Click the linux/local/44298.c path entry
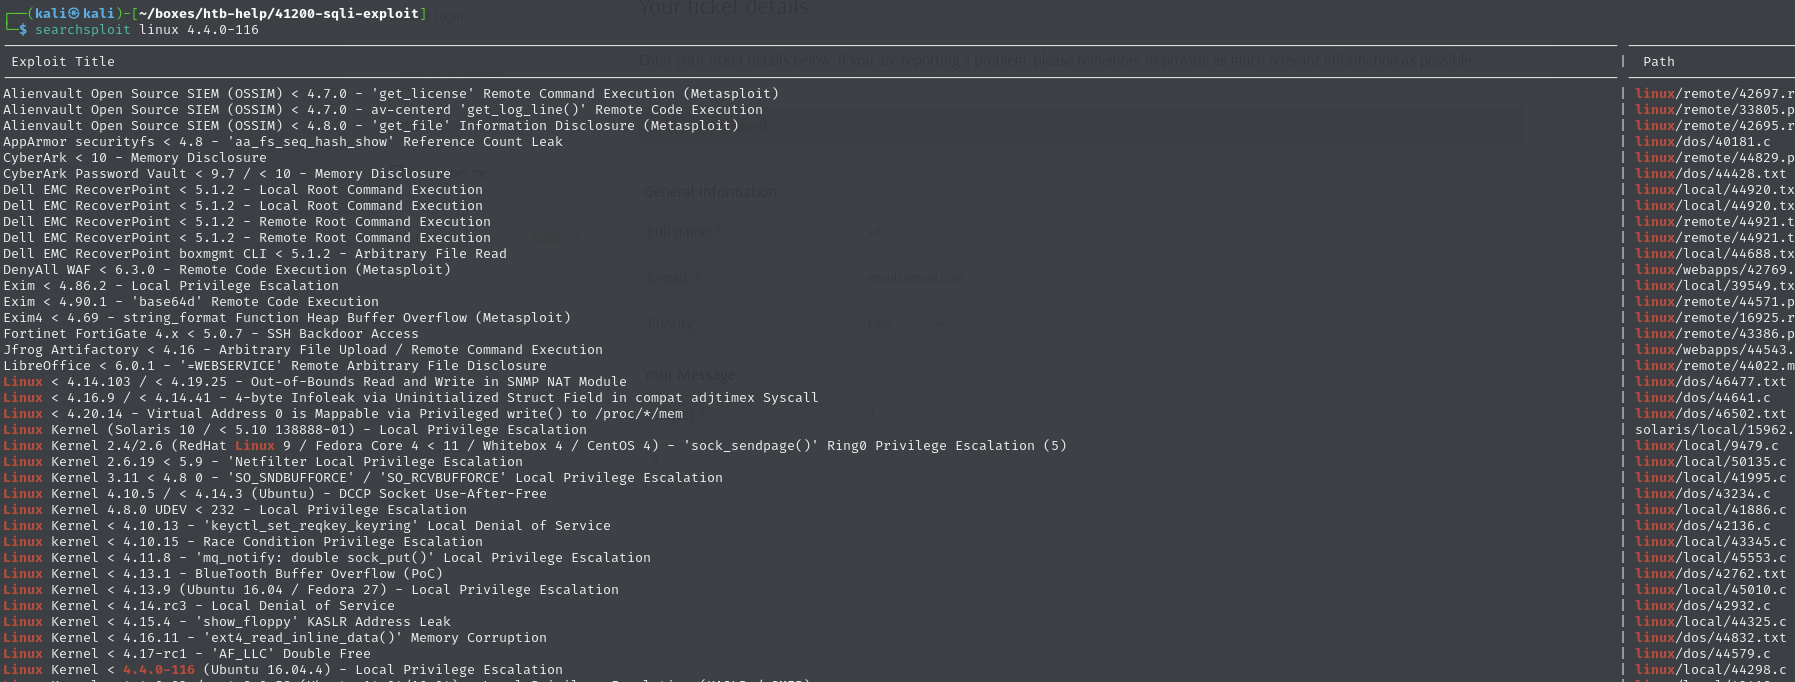Viewport: 1795px width, 682px height. tap(1710, 670)
